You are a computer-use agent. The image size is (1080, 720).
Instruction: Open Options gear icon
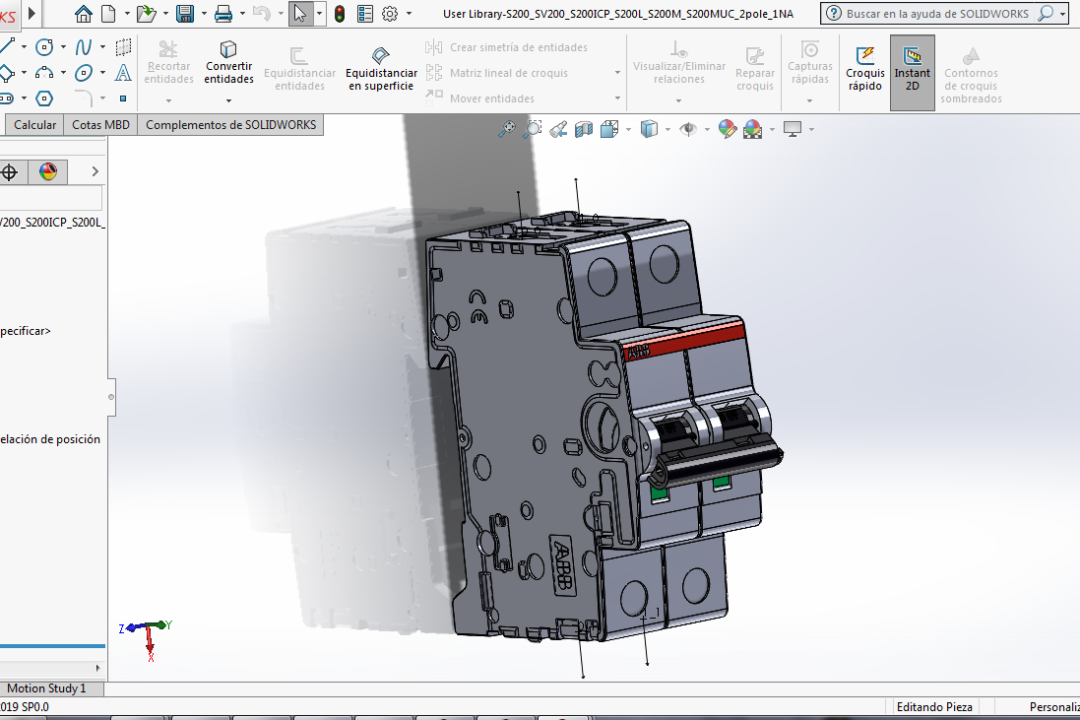[390, 13]
